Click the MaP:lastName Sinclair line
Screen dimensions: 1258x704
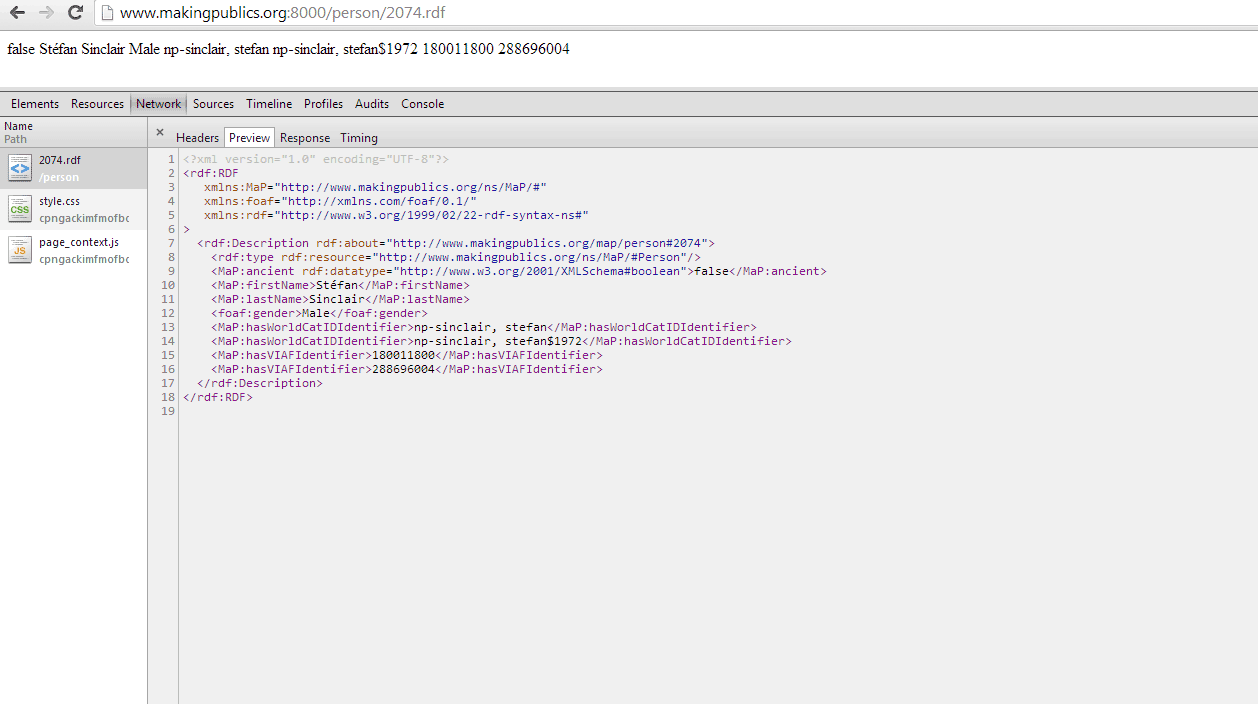coord(340,299)
